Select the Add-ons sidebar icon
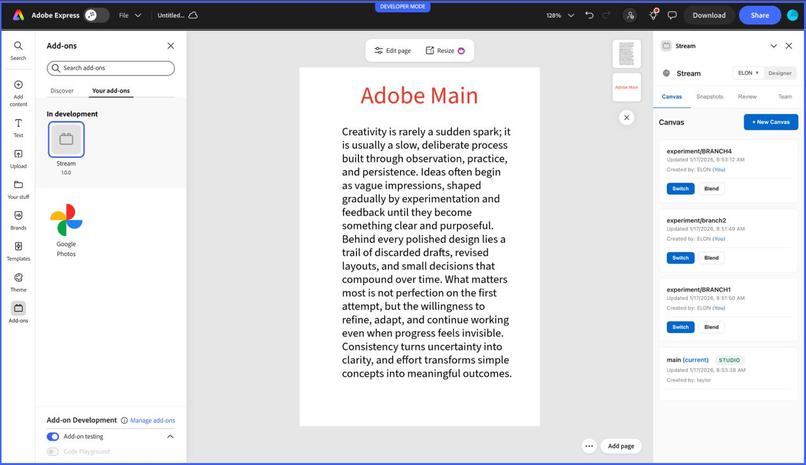Screen dimensions: 806x465 pos(18,312)
